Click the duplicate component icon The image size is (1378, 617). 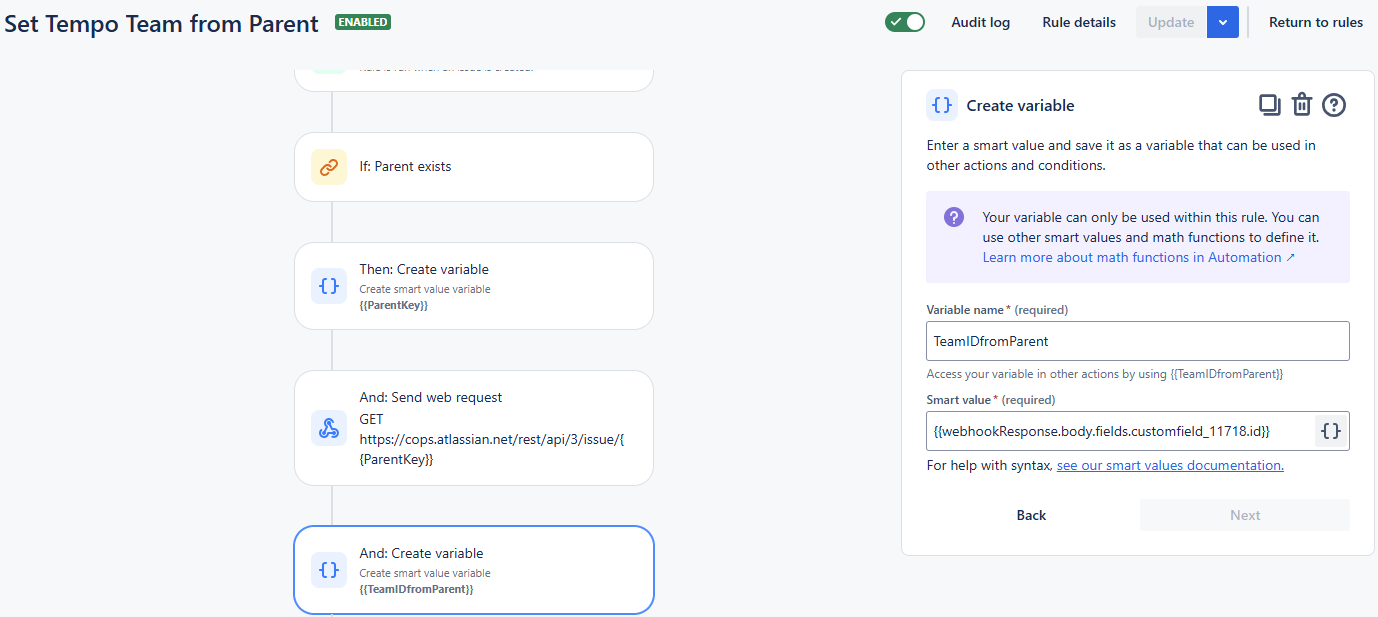[1269, 105]
